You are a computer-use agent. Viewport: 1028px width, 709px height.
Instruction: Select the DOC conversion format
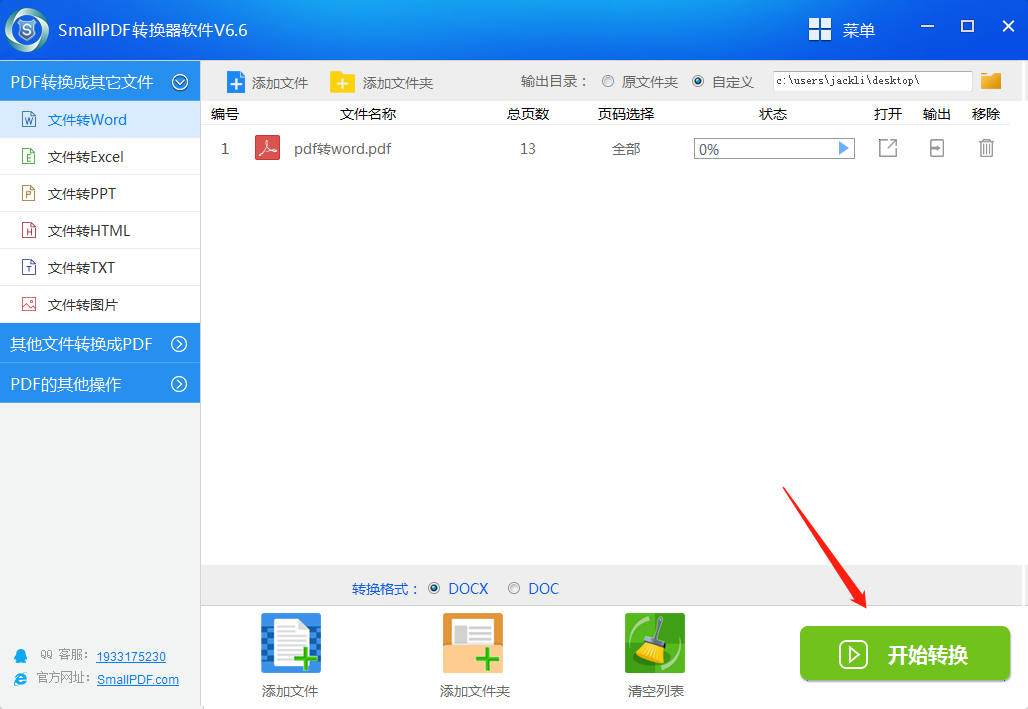(514, 588)
